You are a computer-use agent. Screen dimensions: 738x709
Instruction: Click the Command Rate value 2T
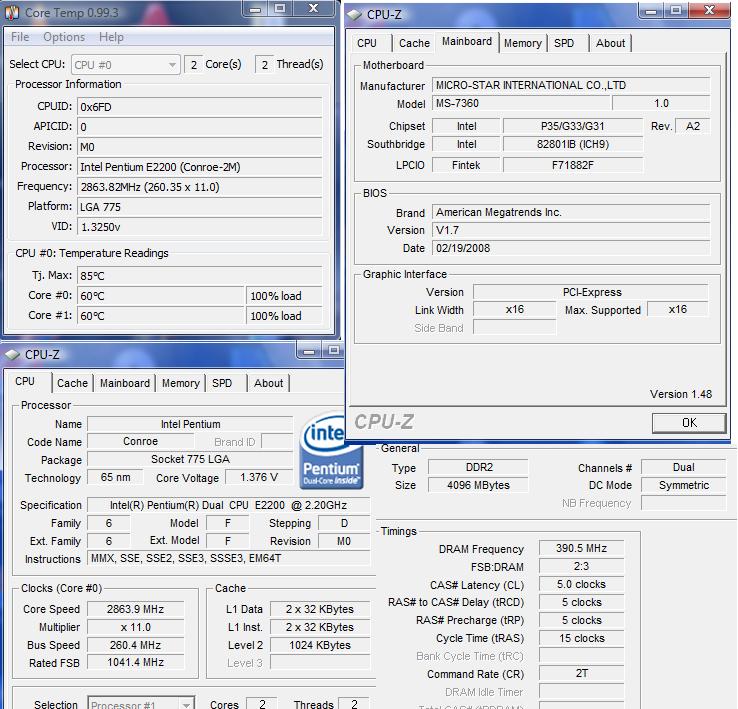[x=581, y=673]
